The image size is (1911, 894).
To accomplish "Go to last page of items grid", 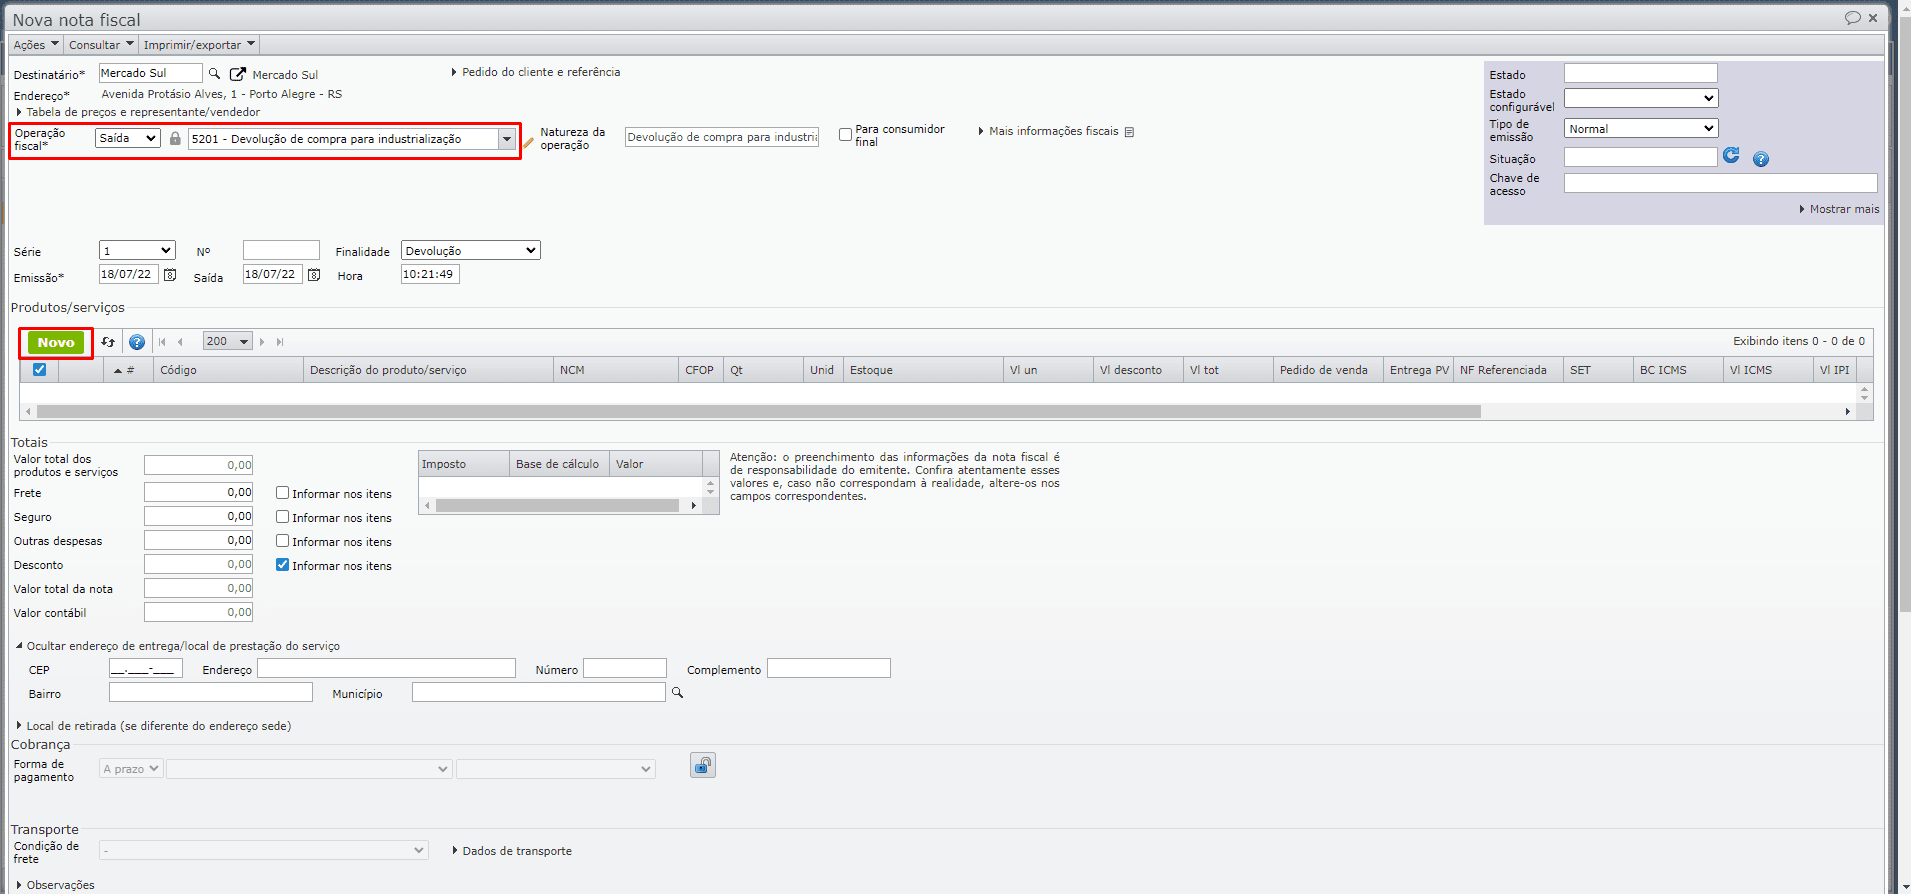I will pyautogui.click(x=280, y=342).
